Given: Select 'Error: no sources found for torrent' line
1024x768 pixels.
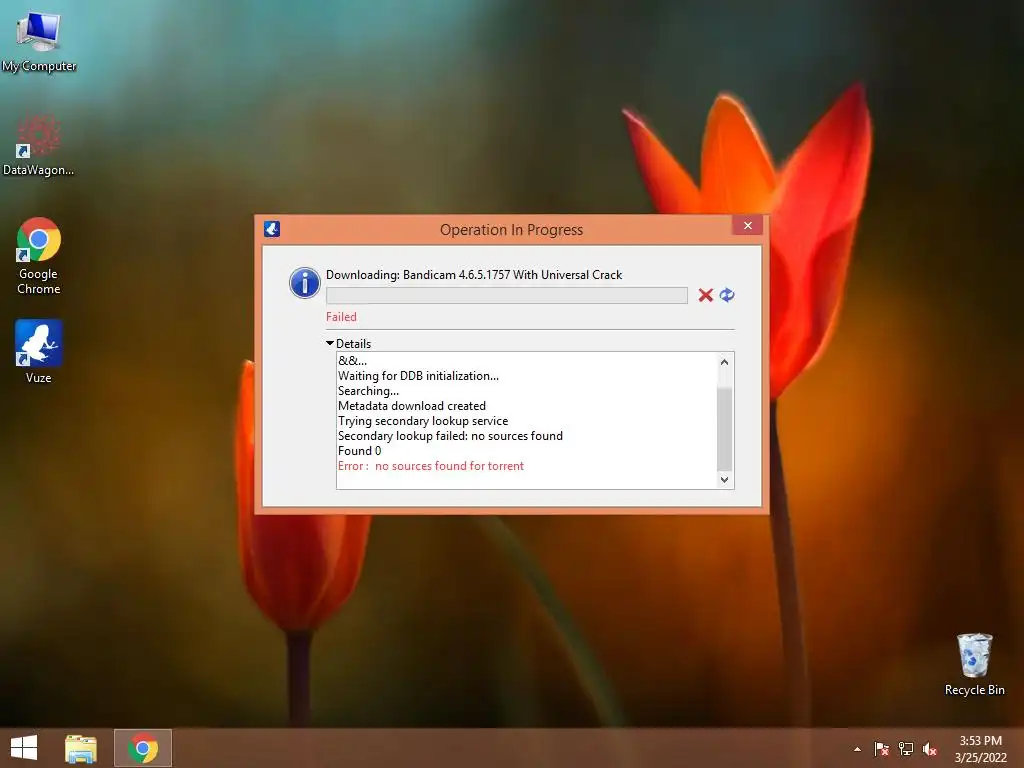Looking at the screenshot, I should click(x=430, y=466).
